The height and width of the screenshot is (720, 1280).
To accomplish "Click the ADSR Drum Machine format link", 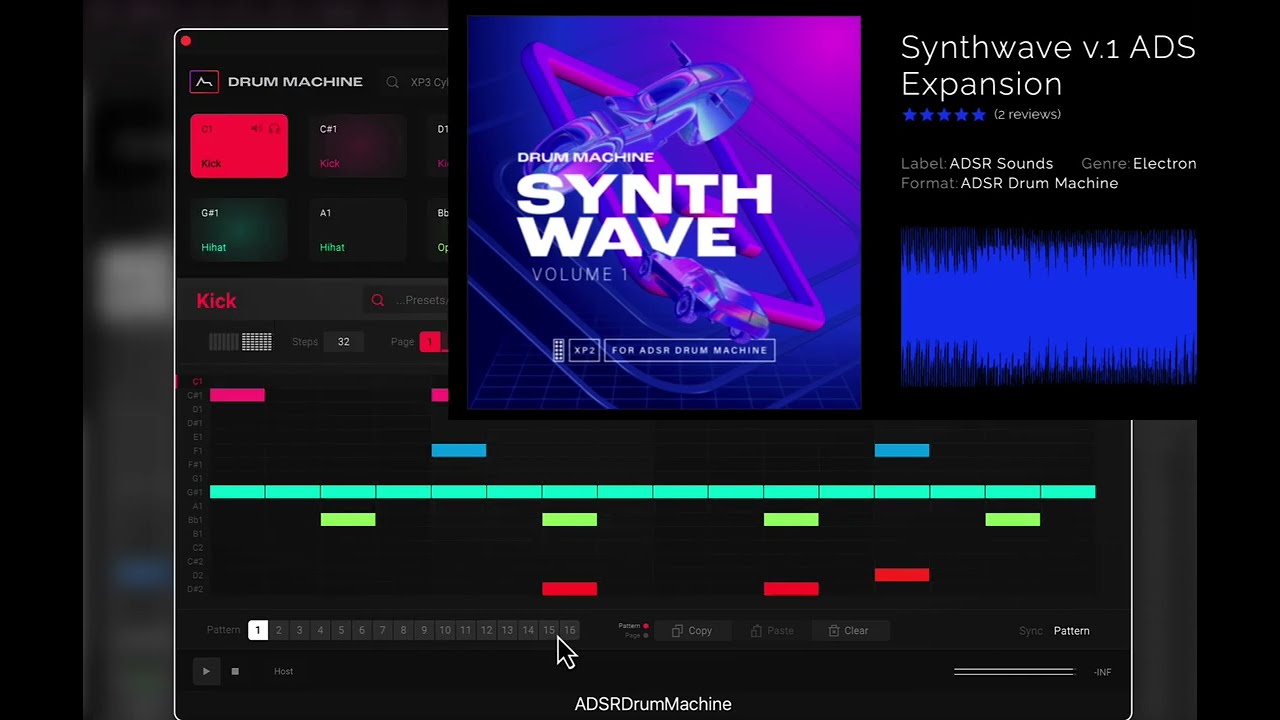I will click(1039, 183).
